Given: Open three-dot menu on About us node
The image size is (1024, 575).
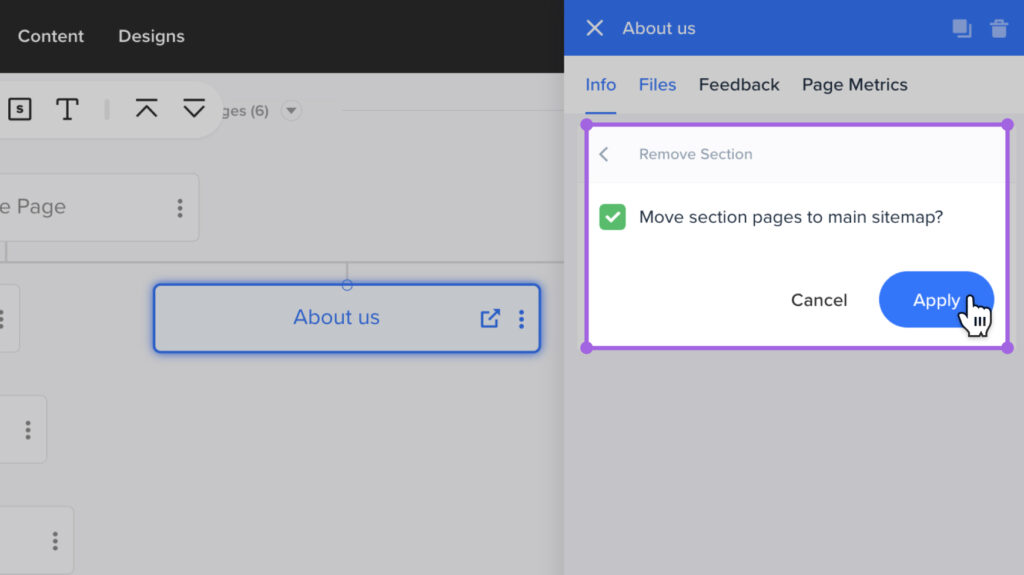Looking at the screenshot, I should pyautogui.click(x=521, y=318).
